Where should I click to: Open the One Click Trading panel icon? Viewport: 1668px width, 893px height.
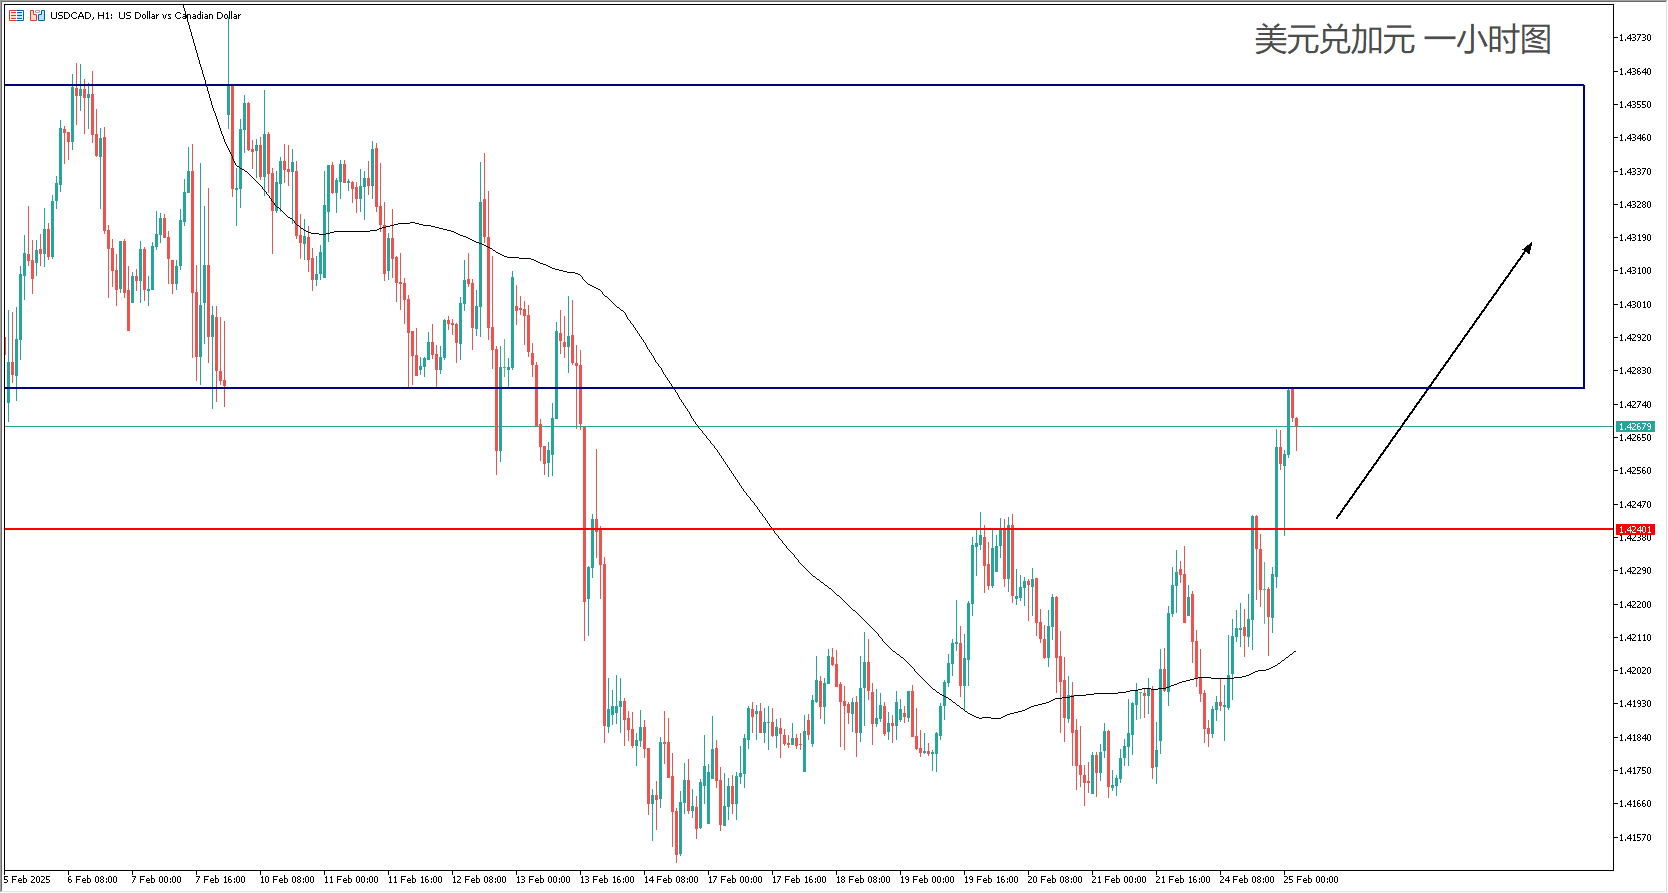point(37,16)
